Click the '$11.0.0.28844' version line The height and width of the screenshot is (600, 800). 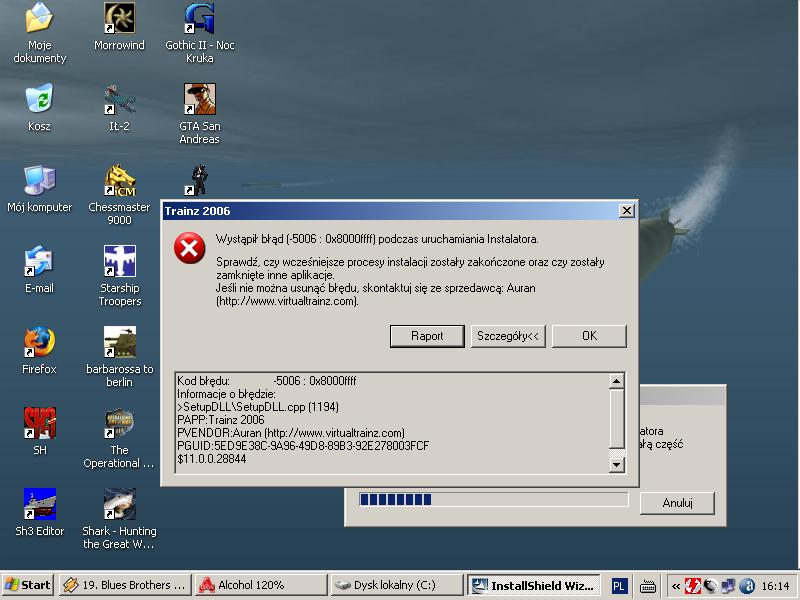click(x=211, y=458)
